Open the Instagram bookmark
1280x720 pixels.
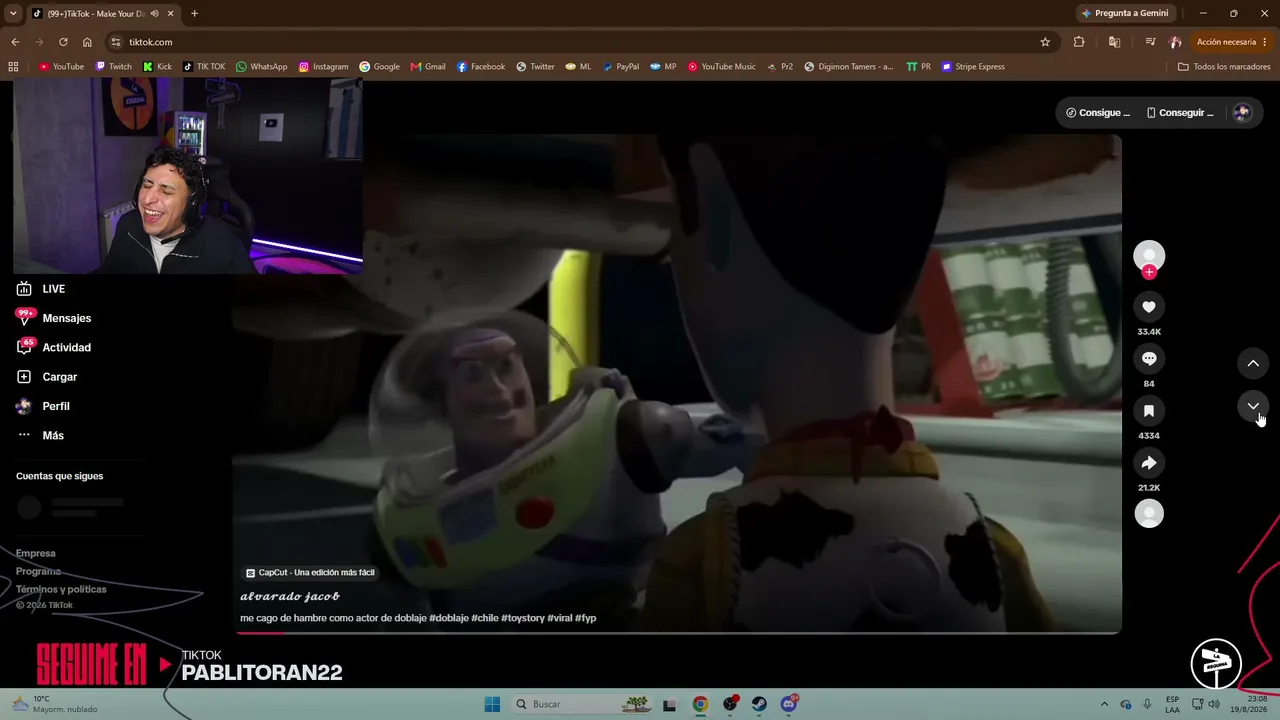pyautogui.click(x=323, y=67)
